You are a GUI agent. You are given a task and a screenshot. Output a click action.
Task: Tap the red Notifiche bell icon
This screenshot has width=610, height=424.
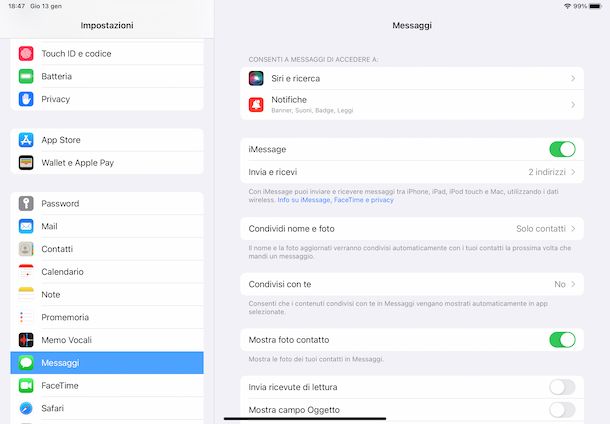[x=256, y=104]
